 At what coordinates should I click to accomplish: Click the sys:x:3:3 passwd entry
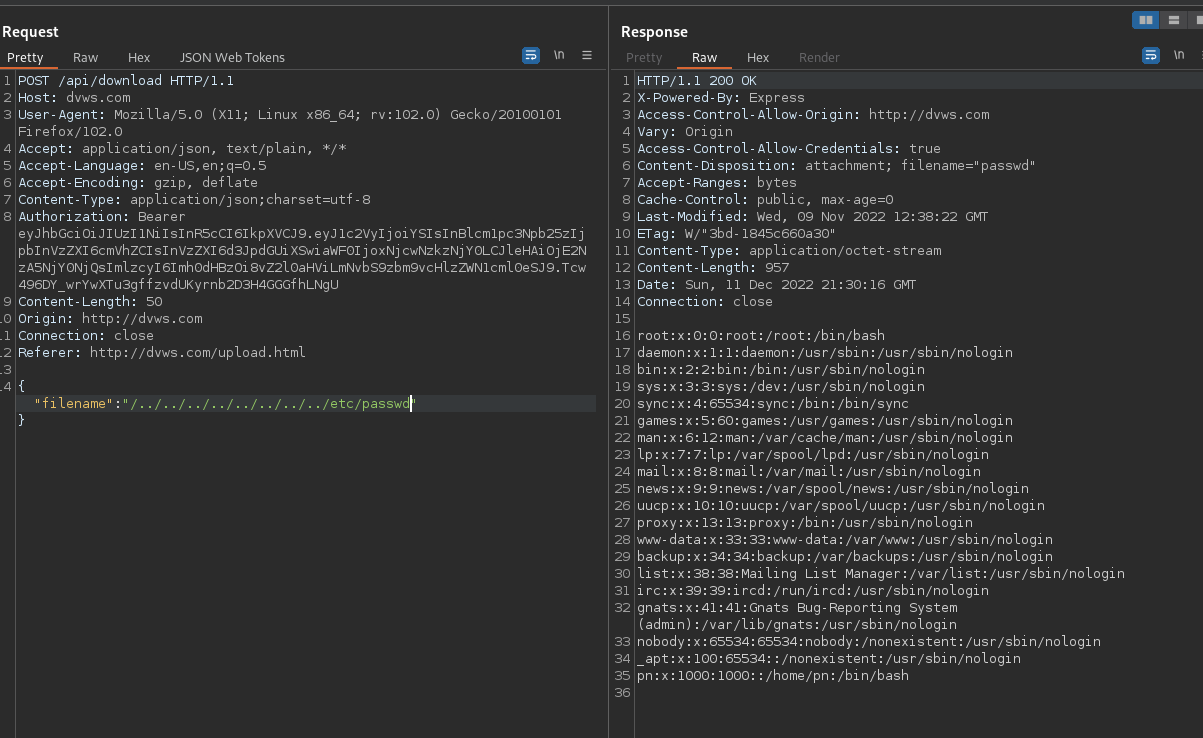(781, 387)
